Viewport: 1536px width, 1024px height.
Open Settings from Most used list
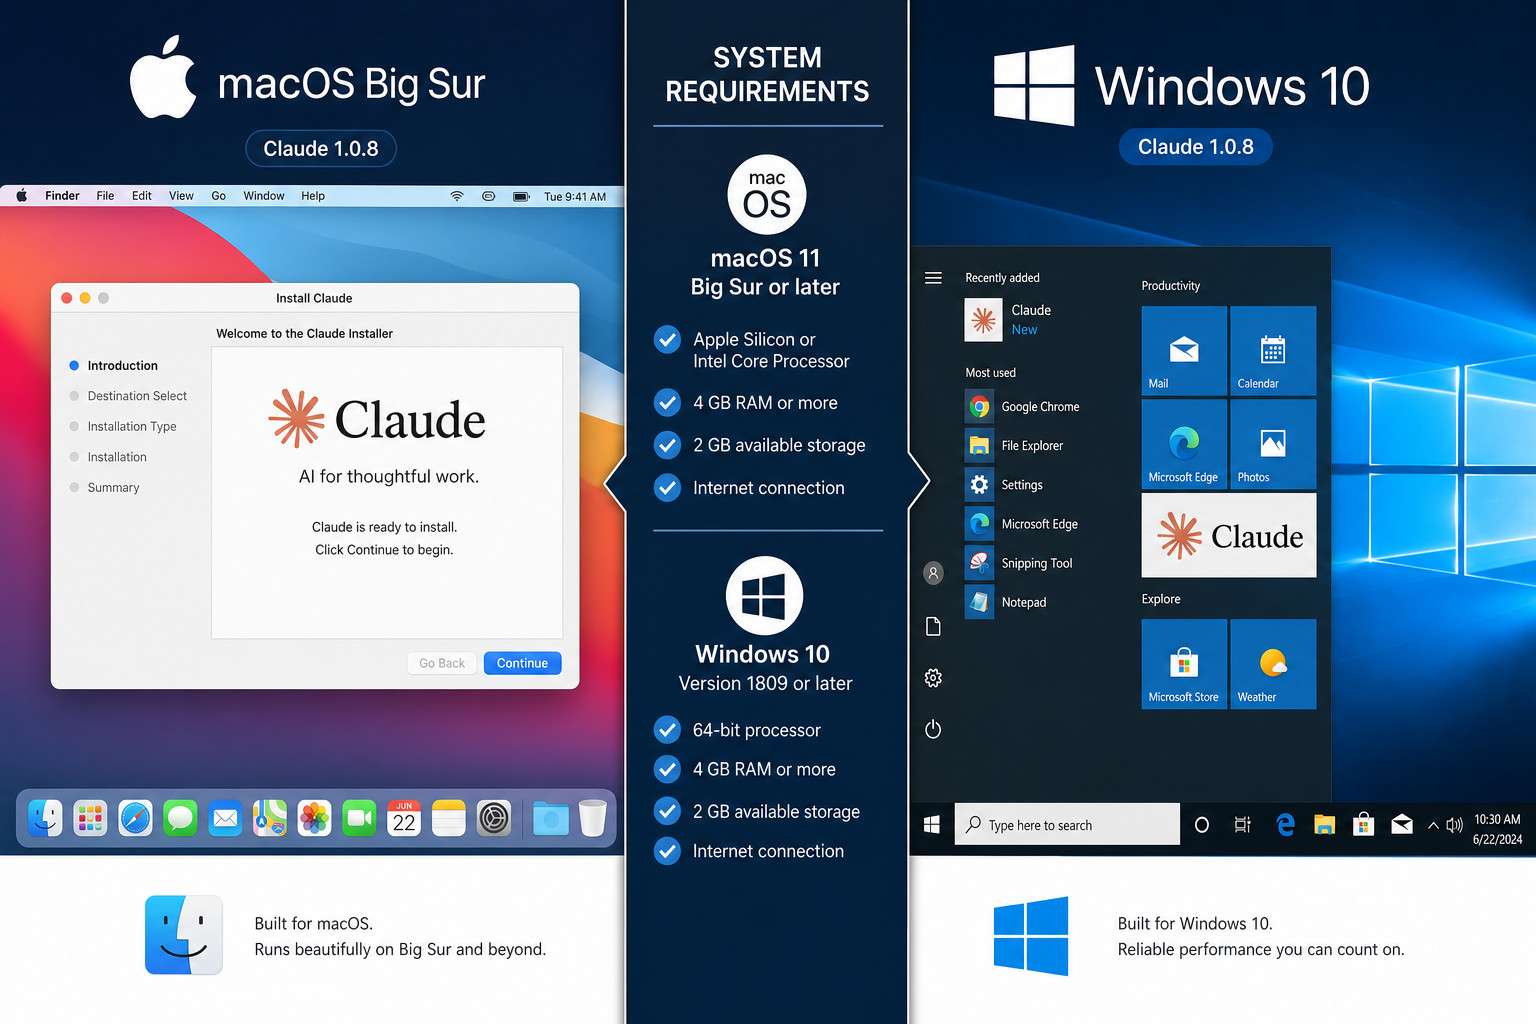click(x=1004, y=485)
